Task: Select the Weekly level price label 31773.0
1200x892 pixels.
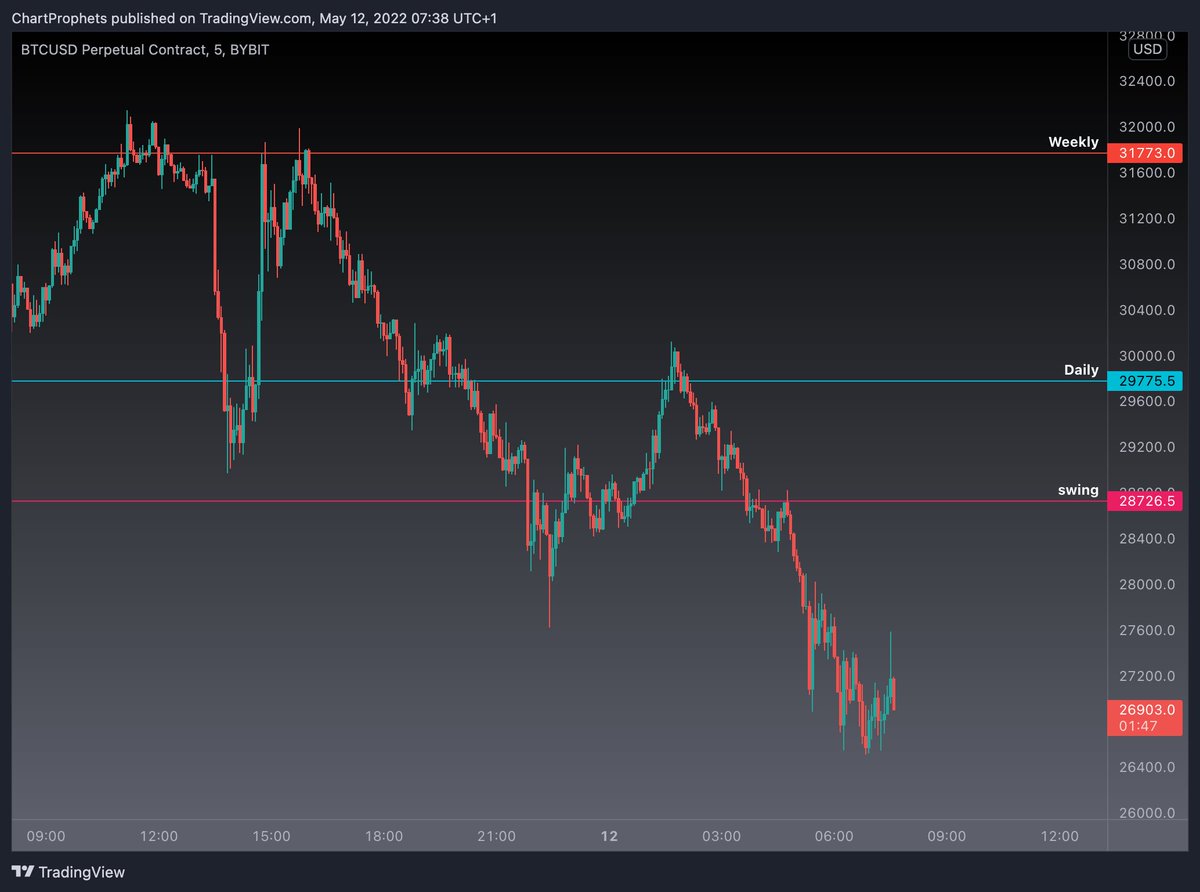Action: click(x=1145, y=154)
